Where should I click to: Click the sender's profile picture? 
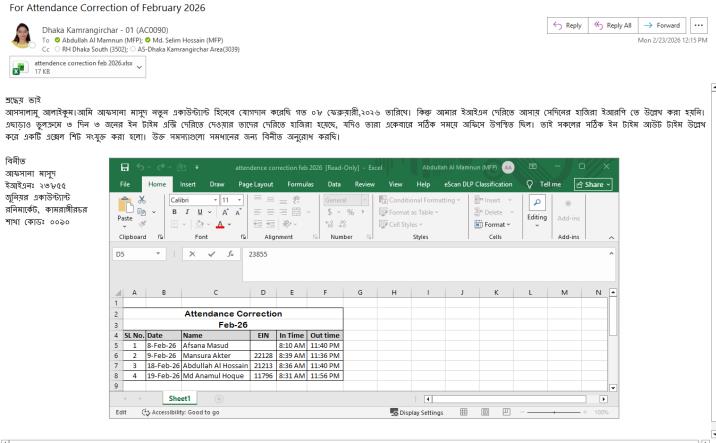coord(21,33)
